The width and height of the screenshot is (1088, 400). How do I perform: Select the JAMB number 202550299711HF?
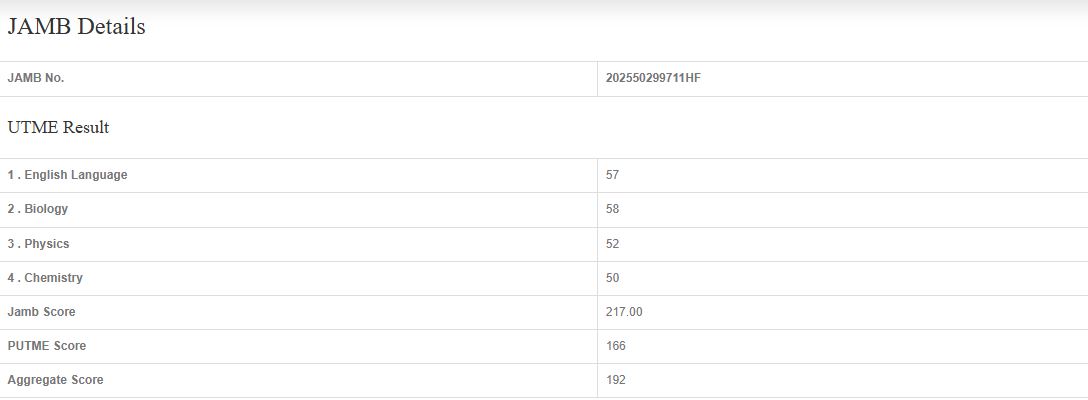point(653,78)
